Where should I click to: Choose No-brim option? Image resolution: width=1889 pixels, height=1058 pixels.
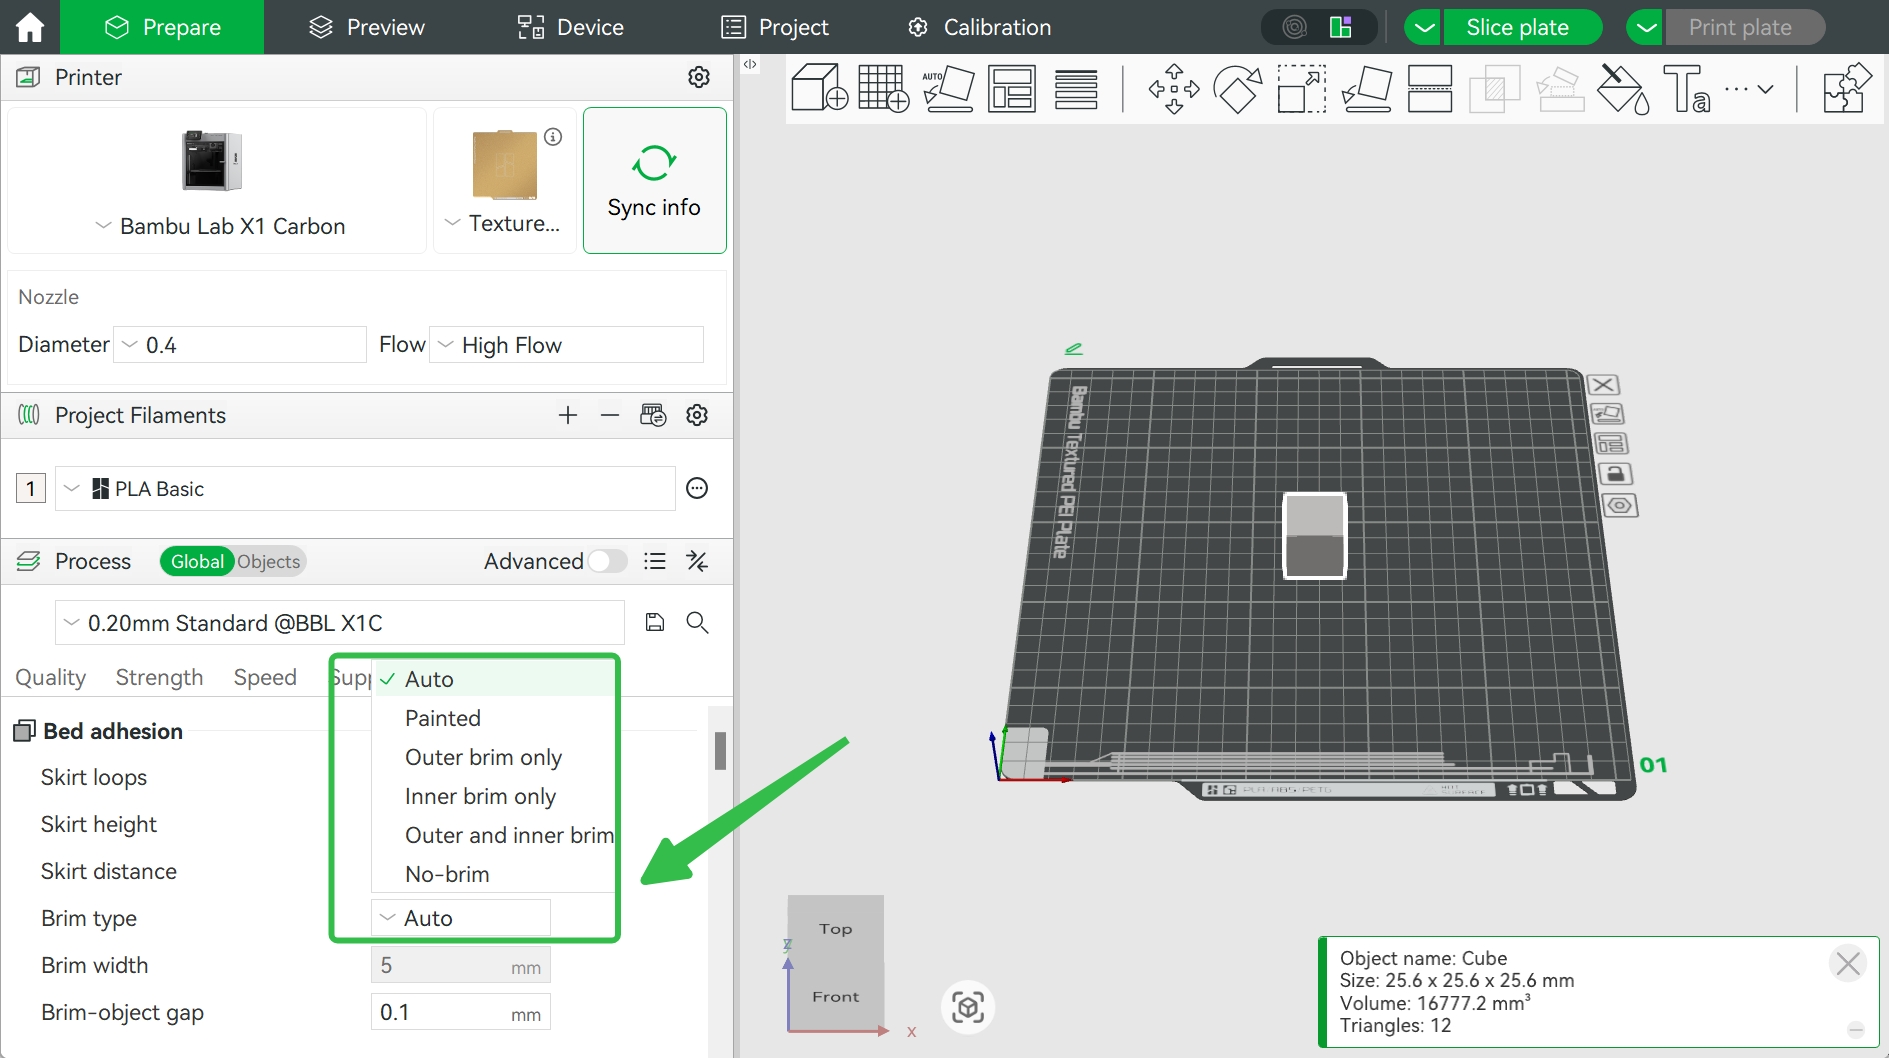tap(493, 874)
